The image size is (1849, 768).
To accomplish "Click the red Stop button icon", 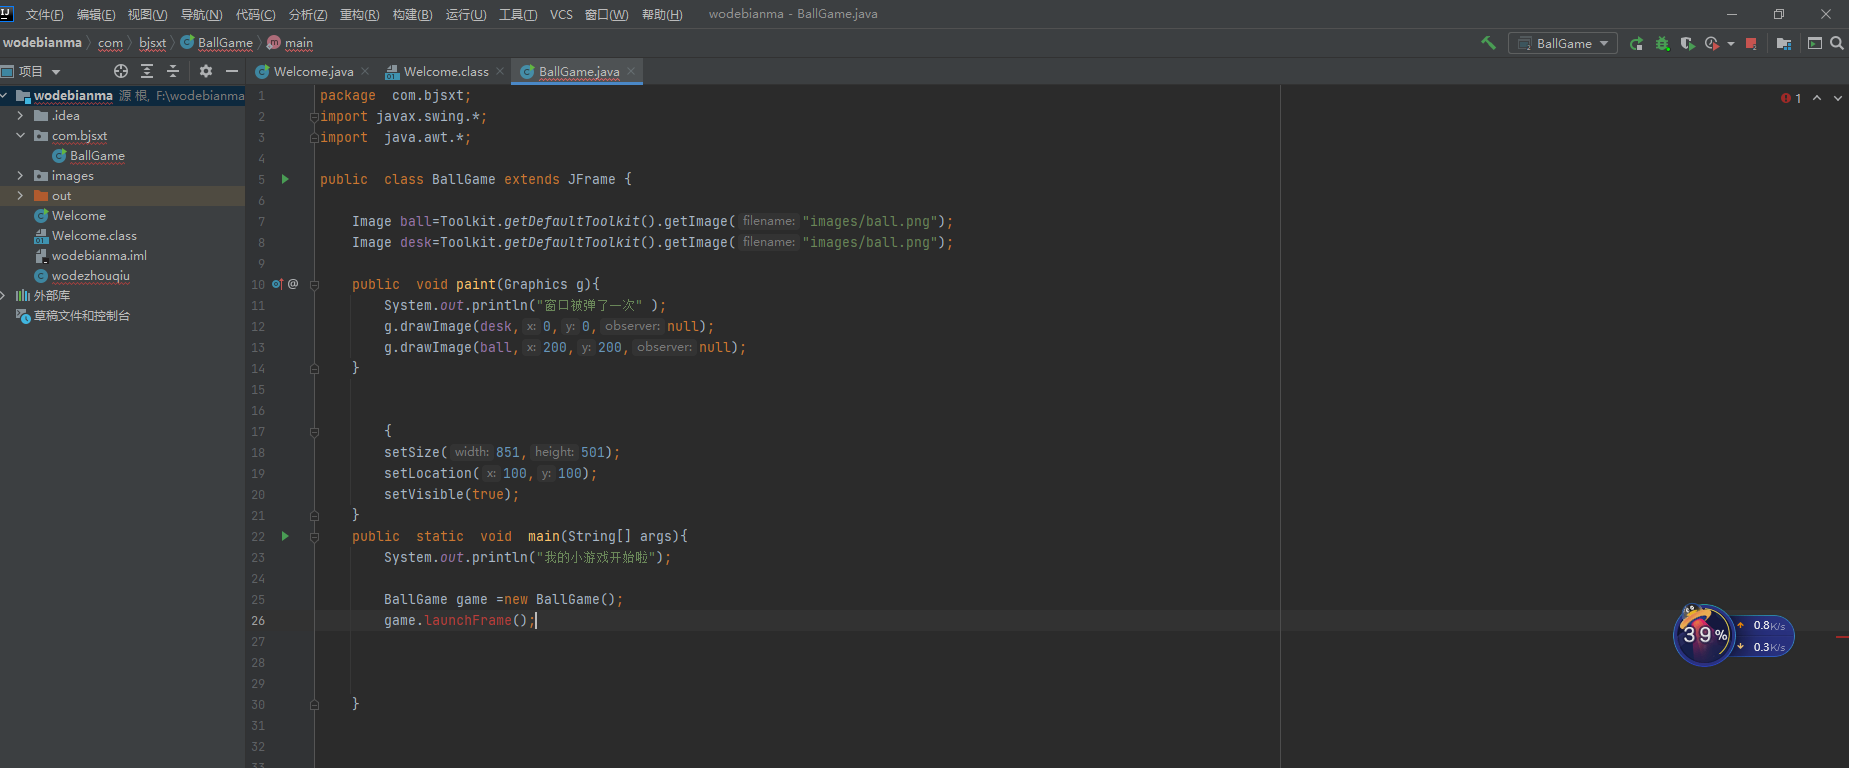I will (x=1751, y=43).
